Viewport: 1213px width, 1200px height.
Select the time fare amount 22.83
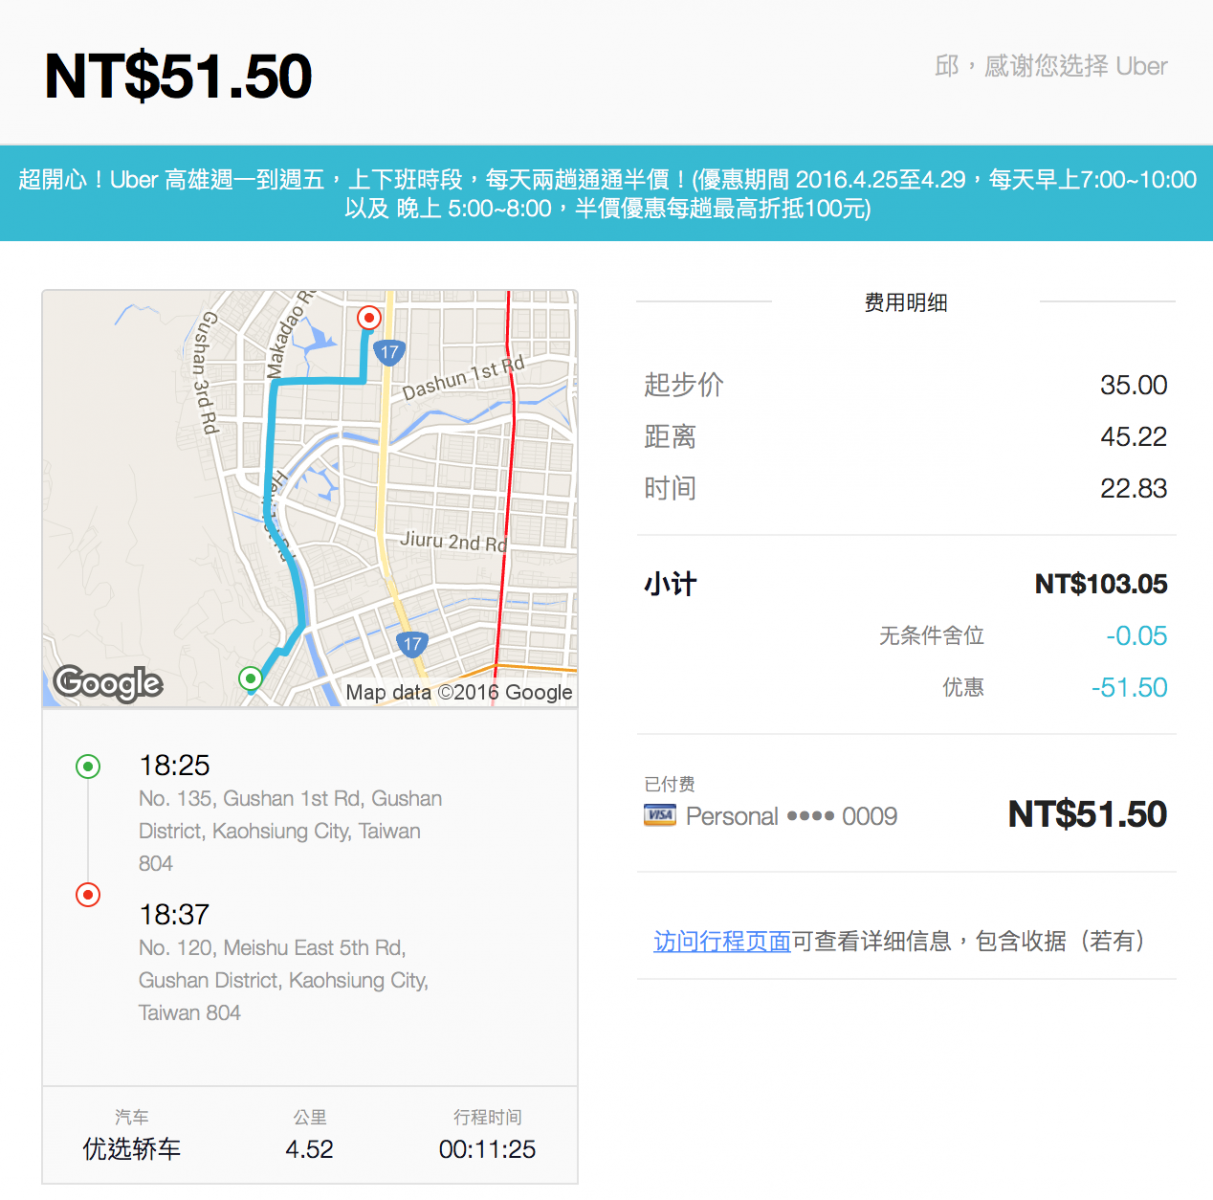pyautogui.click(x=1134, y=489)
